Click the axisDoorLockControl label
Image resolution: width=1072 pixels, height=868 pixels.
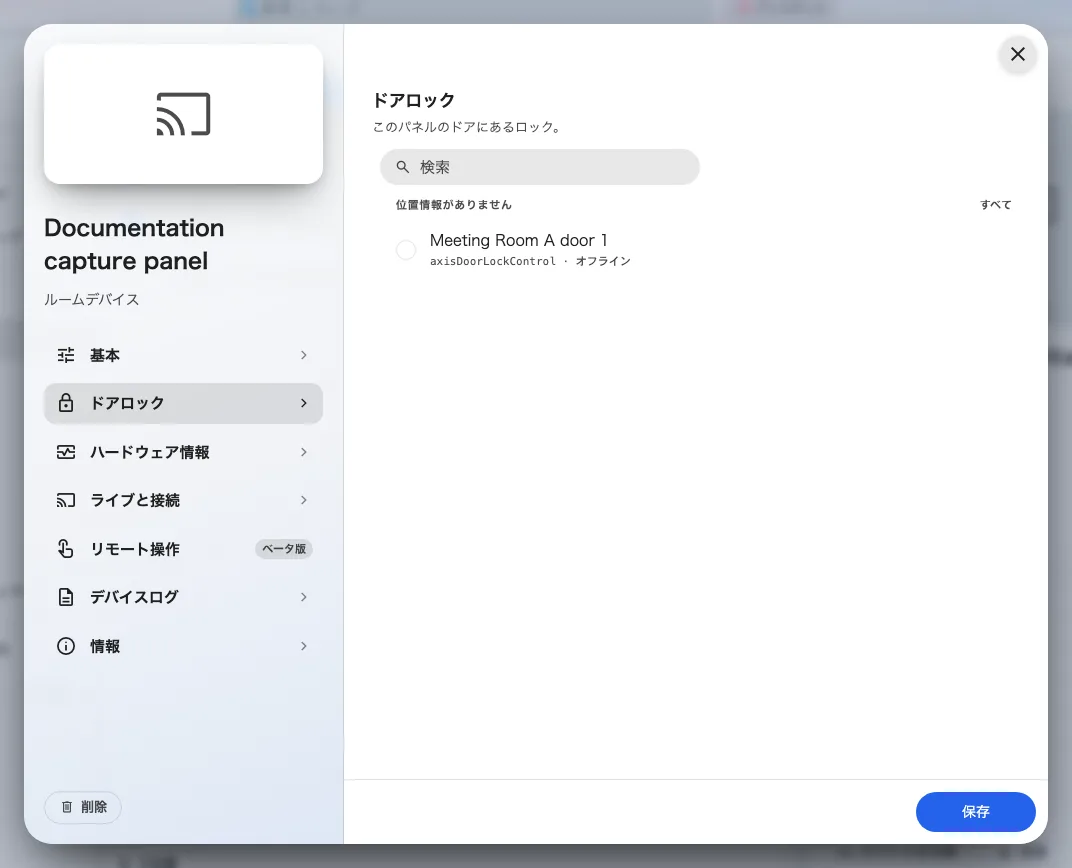[x=493, y=261]
